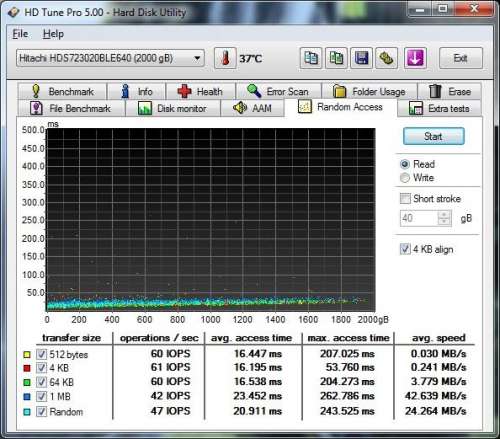Click the yellow 512 bytes color swatch
The height and width of the screenshot is (439, 500).
27,355
